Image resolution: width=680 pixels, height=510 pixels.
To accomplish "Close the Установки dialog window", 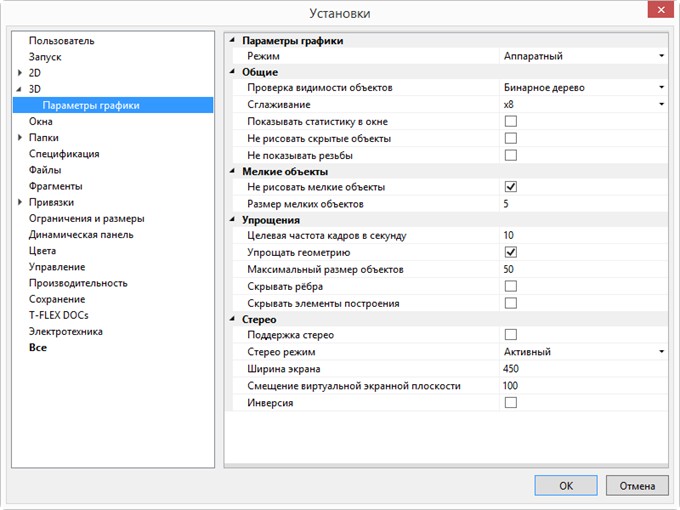I will point(655,12).
